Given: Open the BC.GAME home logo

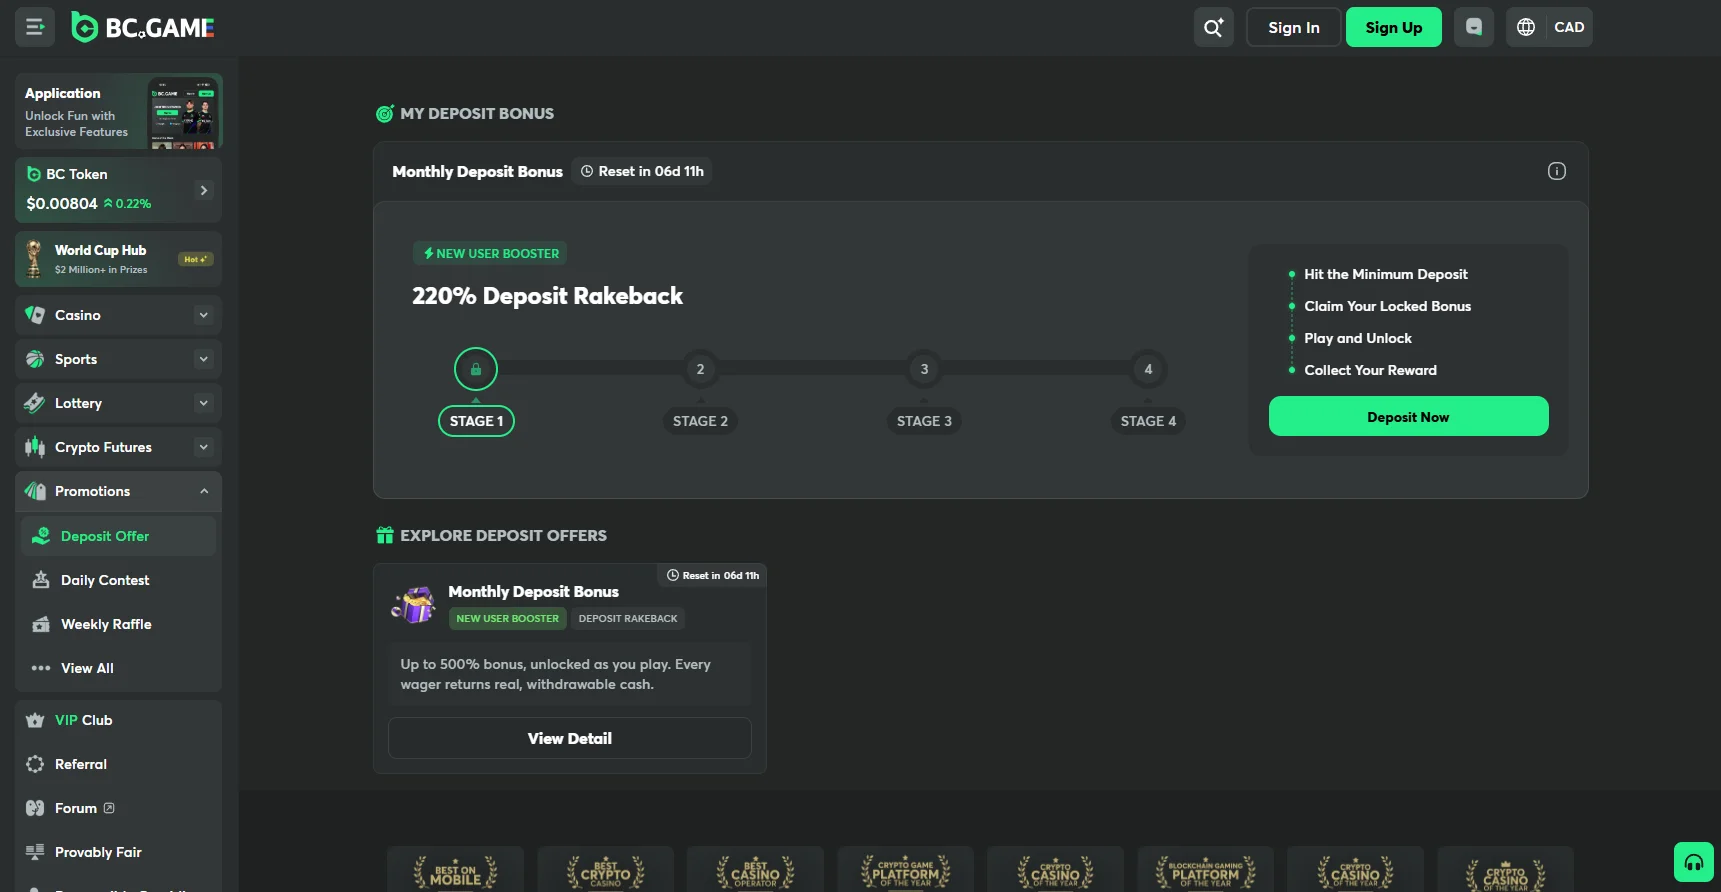Looking at the screenshot, I should click(x=143, y=27).
